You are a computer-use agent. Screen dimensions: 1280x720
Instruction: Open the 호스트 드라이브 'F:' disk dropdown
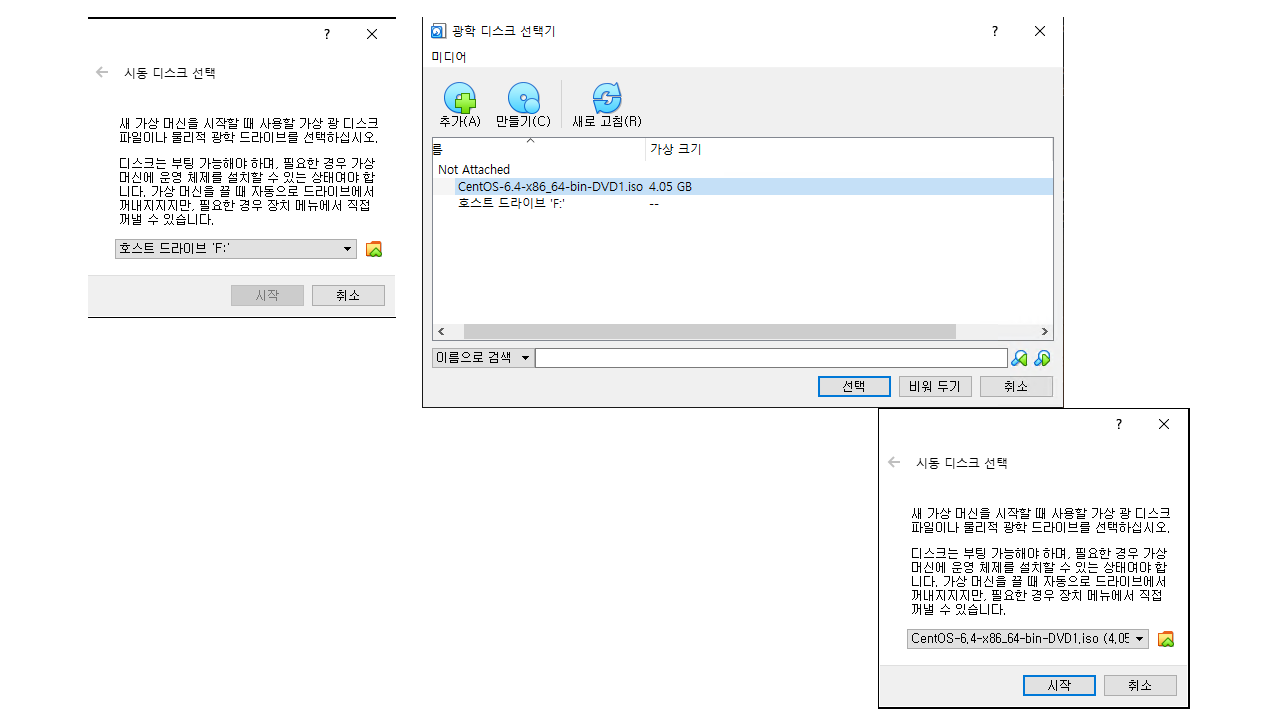point(236,249)
